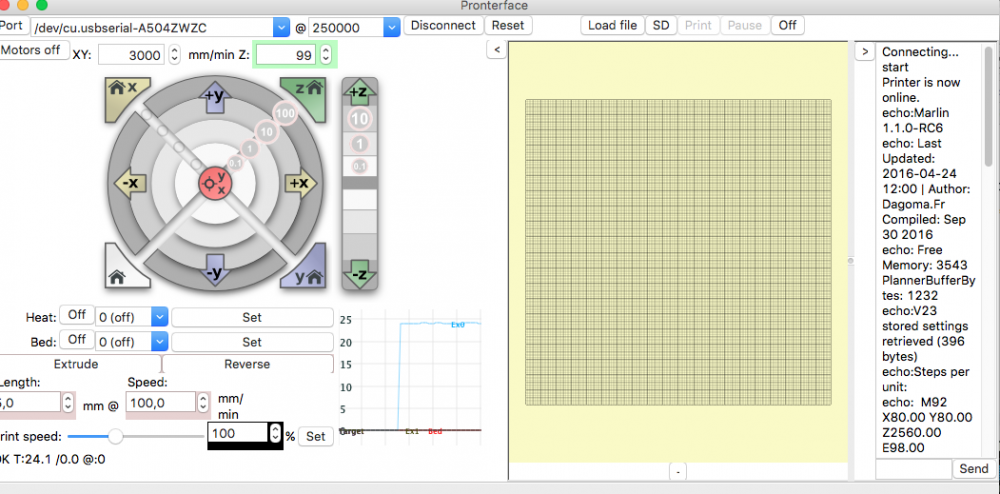Expand the Heat temperature dropdown
1000x494 pixels.
pyautogui.click(x=158, y=317)
